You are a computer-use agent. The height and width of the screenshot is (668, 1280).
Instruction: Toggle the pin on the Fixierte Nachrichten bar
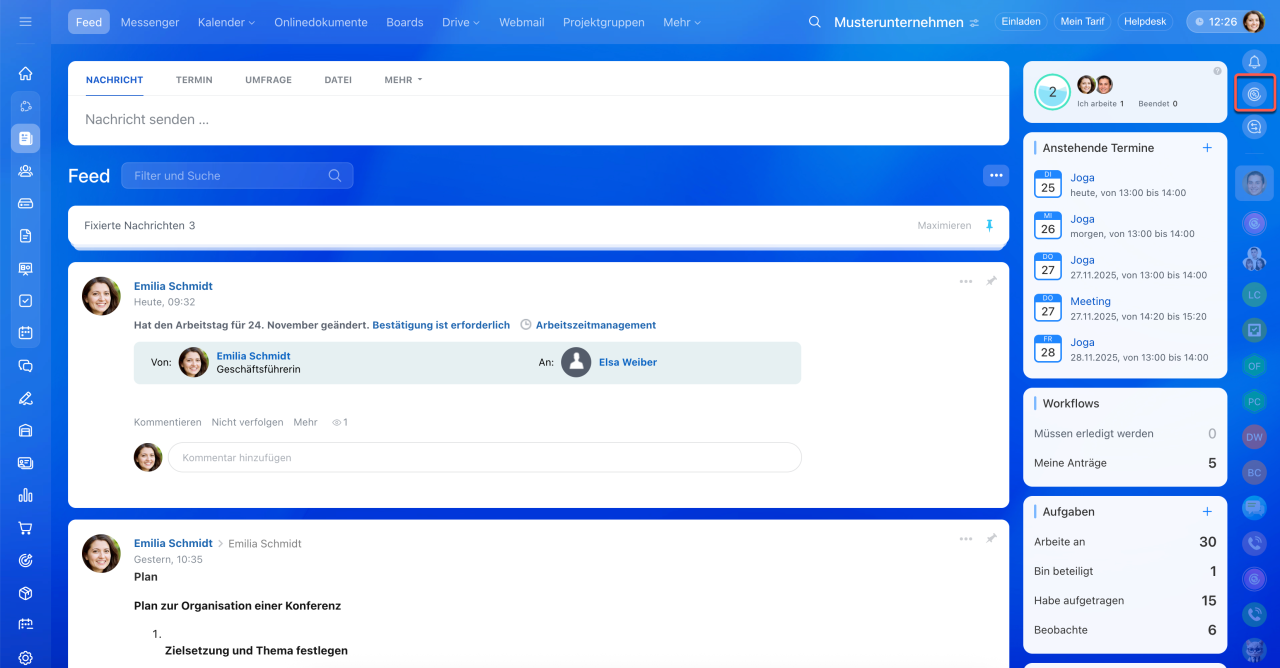click(989, 226)
